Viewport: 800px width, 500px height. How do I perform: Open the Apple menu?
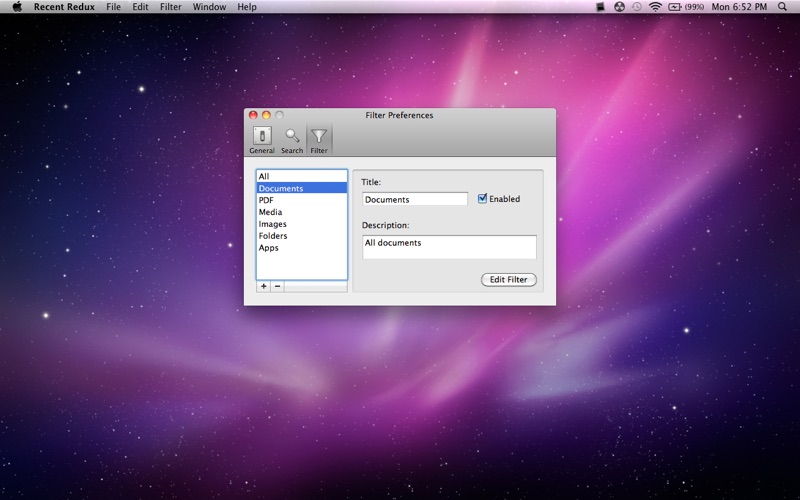coord(17,7)
